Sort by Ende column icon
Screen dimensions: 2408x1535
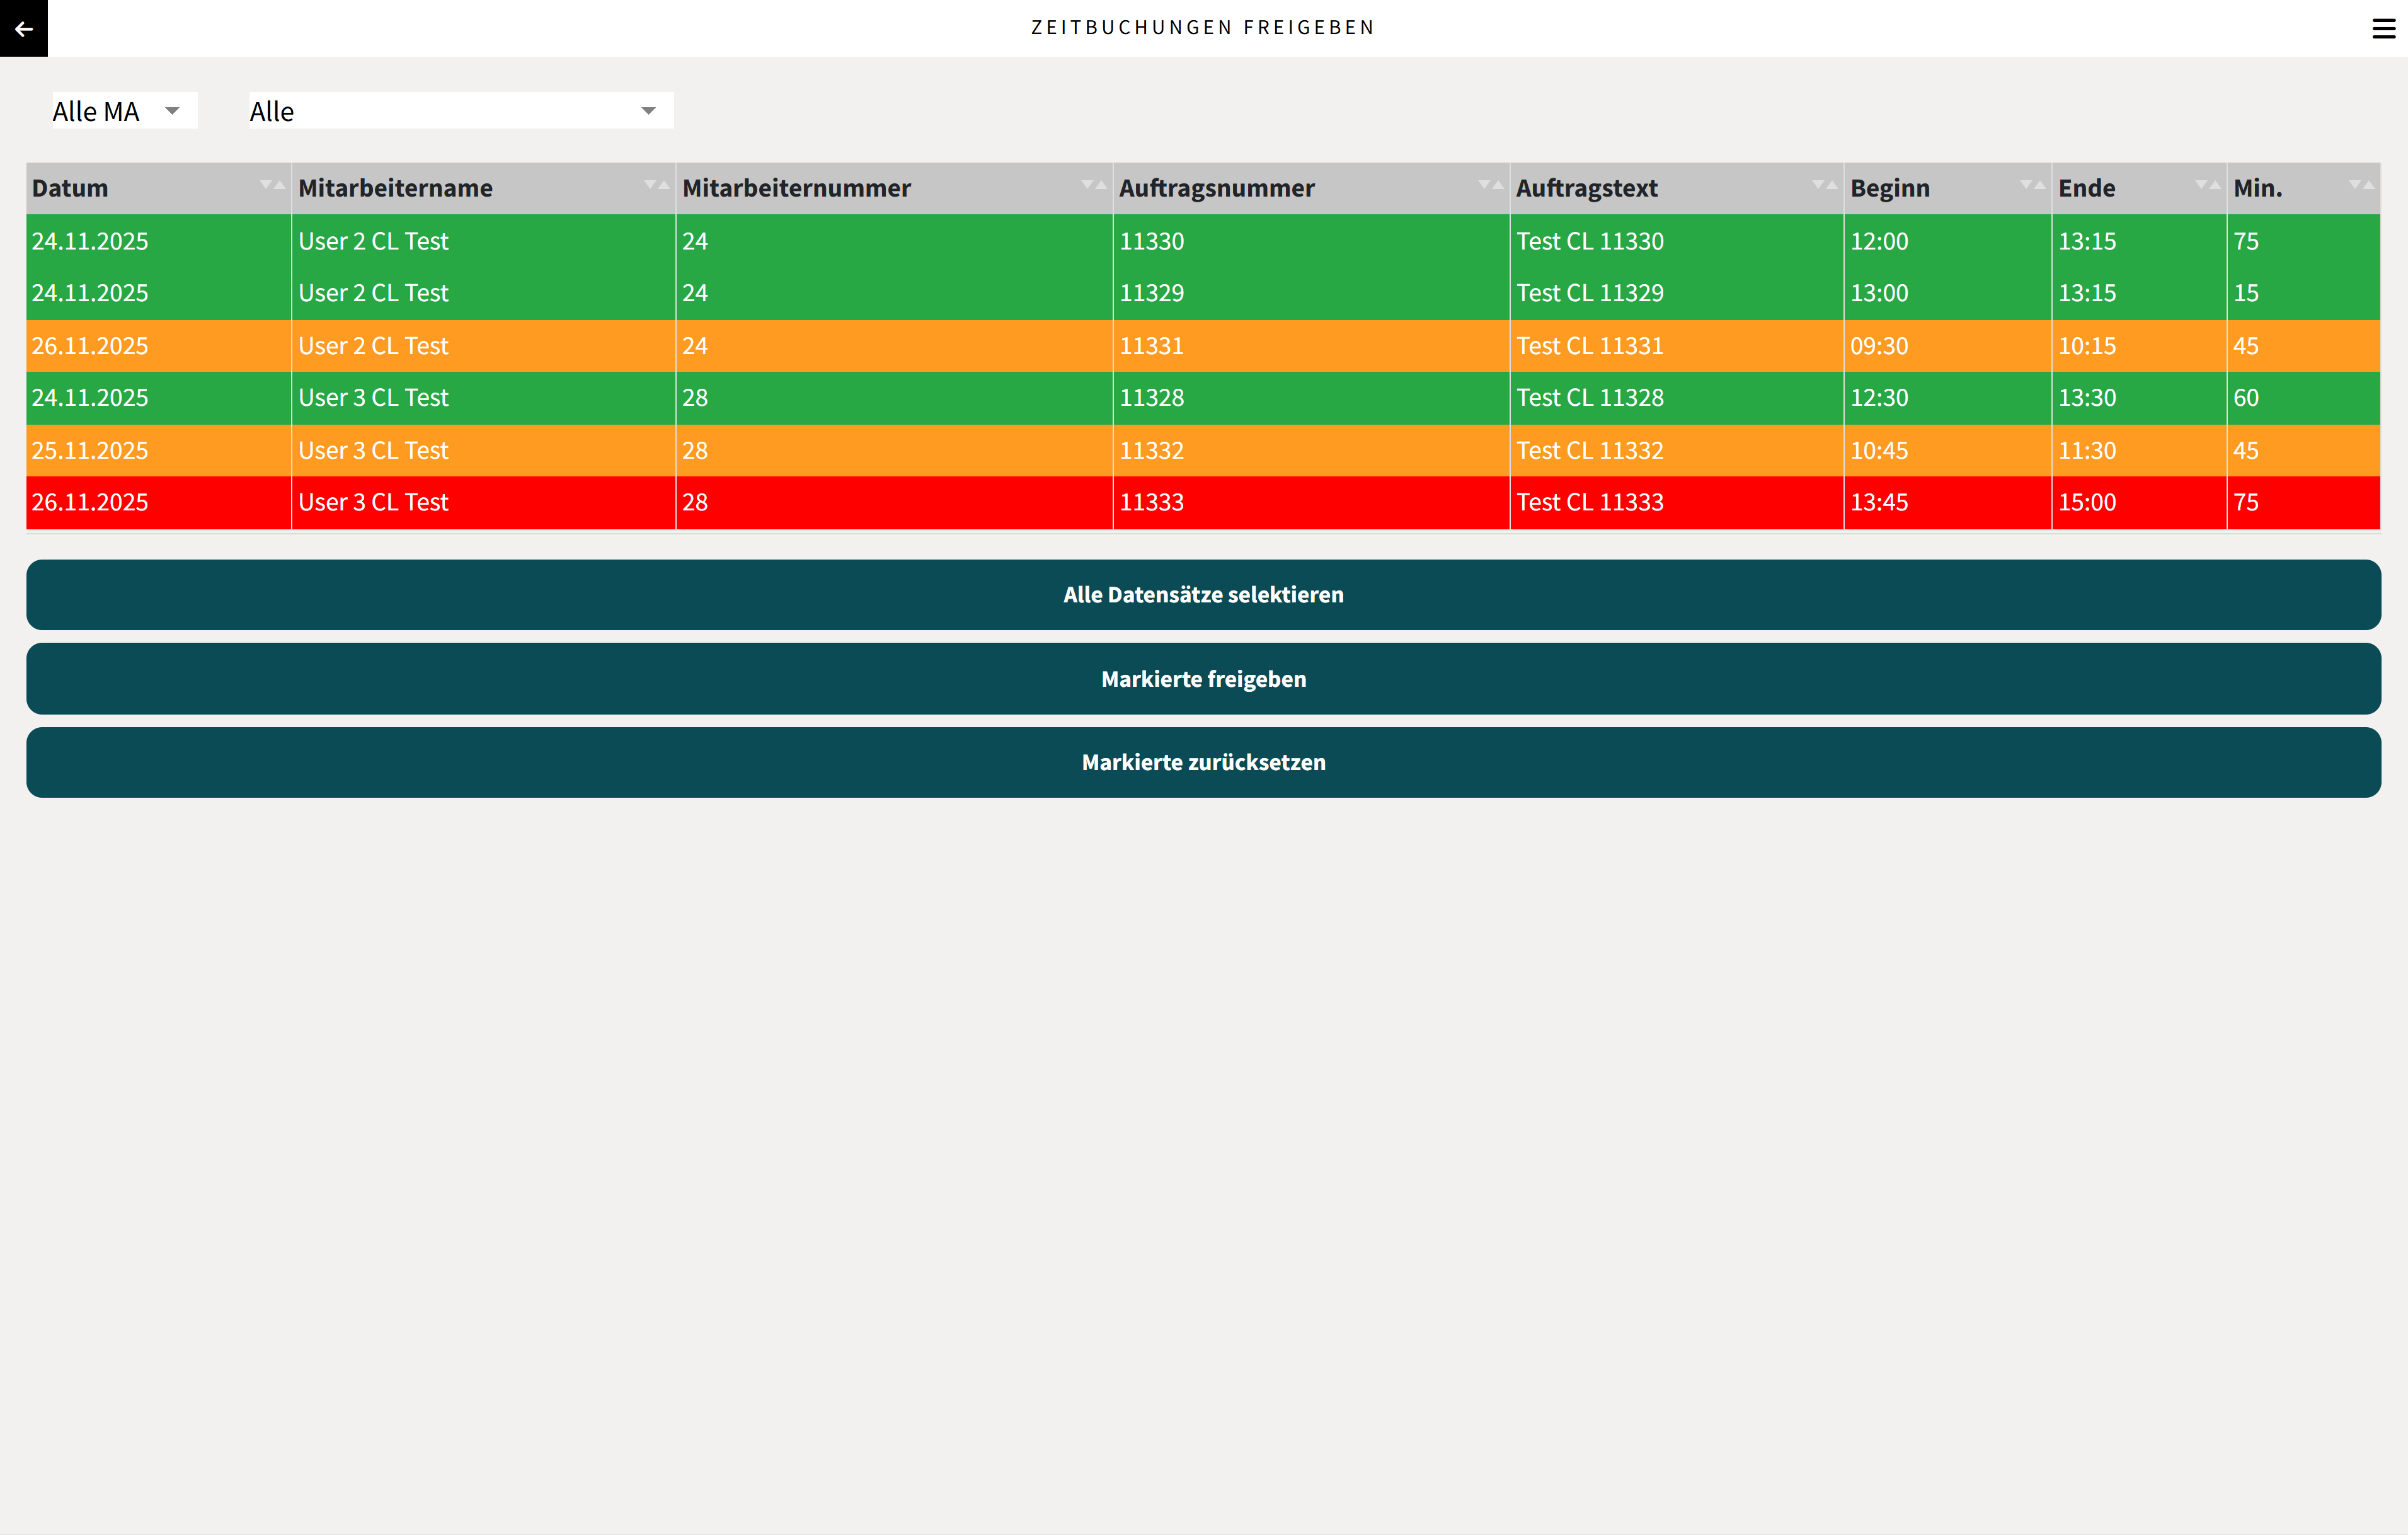[x=2207, y=185]
